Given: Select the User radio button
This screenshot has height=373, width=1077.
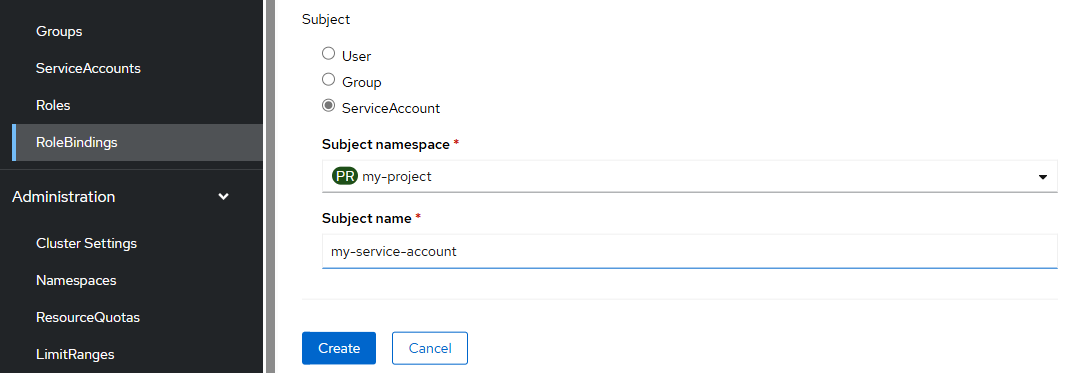Looking at the screenshot, I should (x=329, y=54).
